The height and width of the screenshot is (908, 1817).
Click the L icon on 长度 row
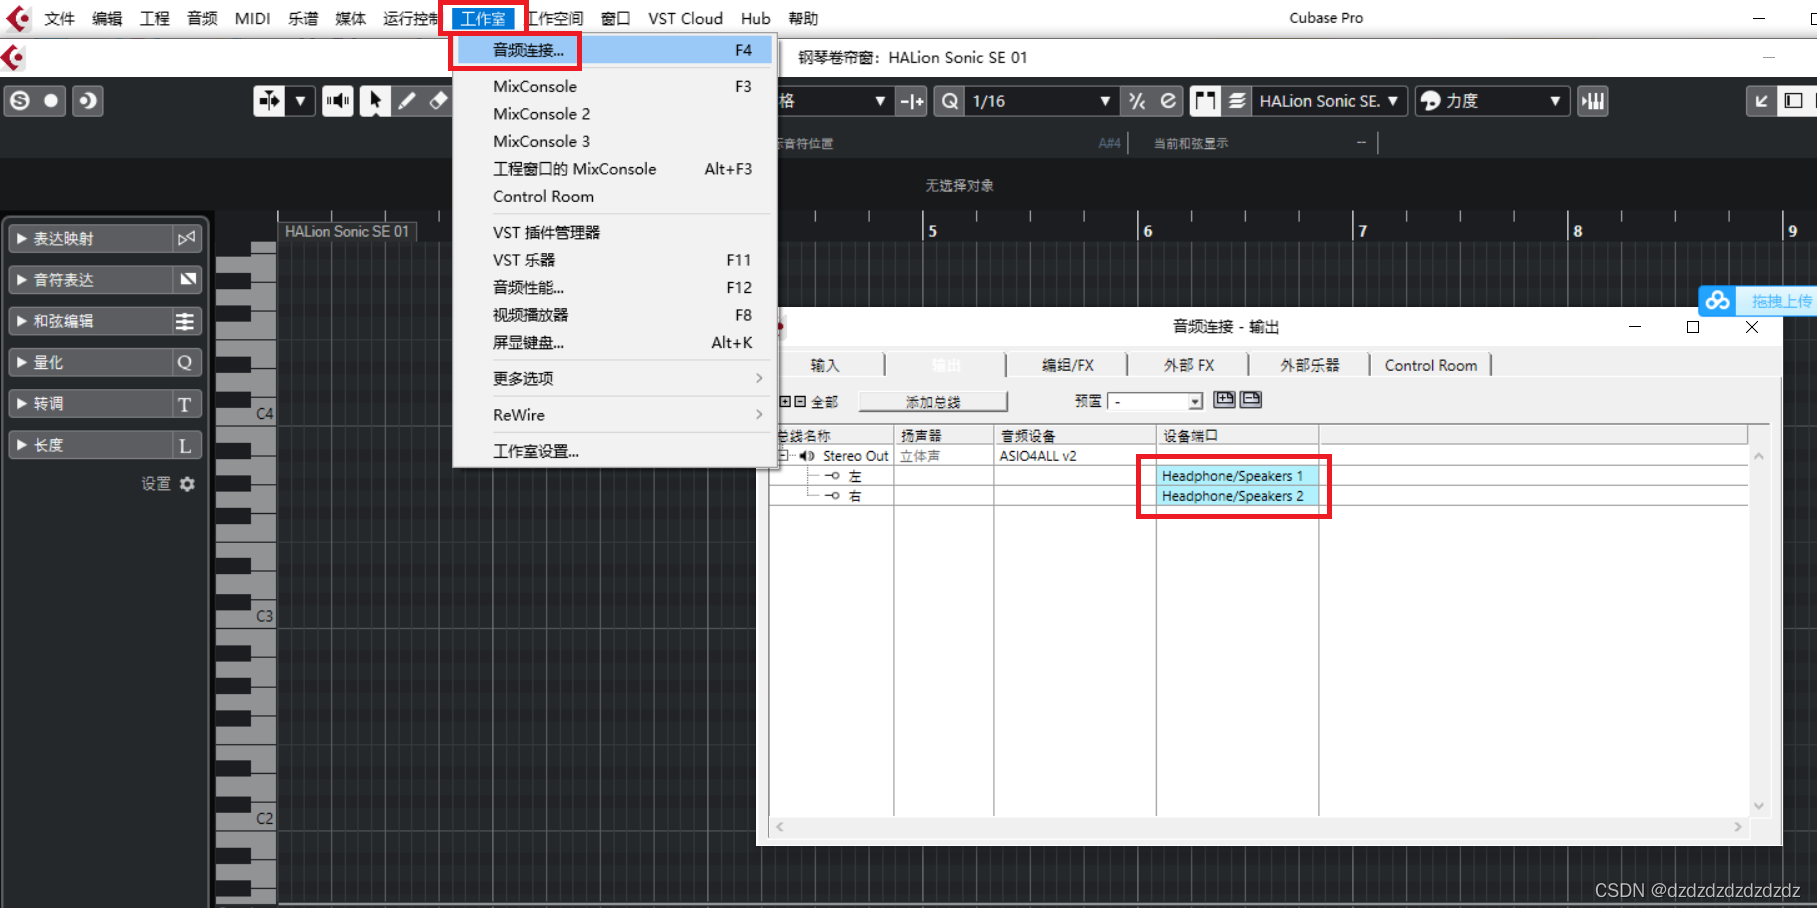185,445
